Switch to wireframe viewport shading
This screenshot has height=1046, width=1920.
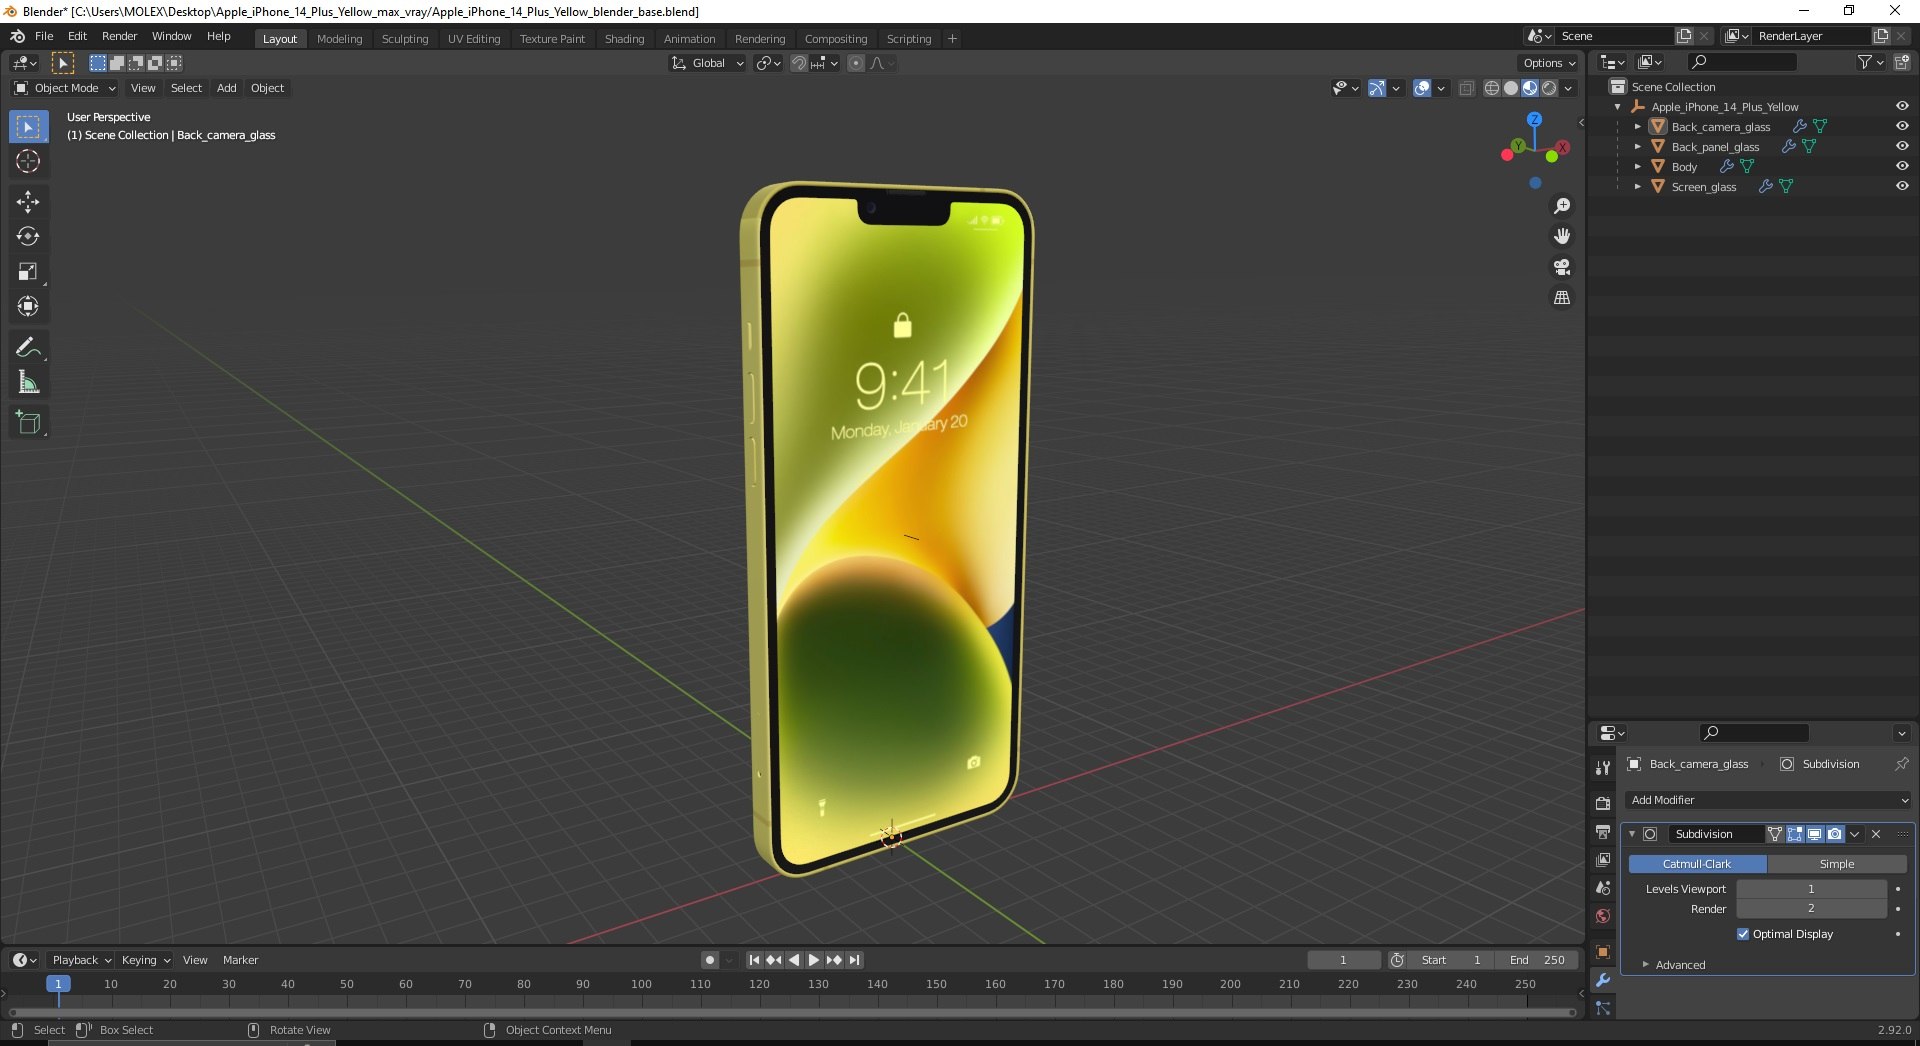(1492, 88)
